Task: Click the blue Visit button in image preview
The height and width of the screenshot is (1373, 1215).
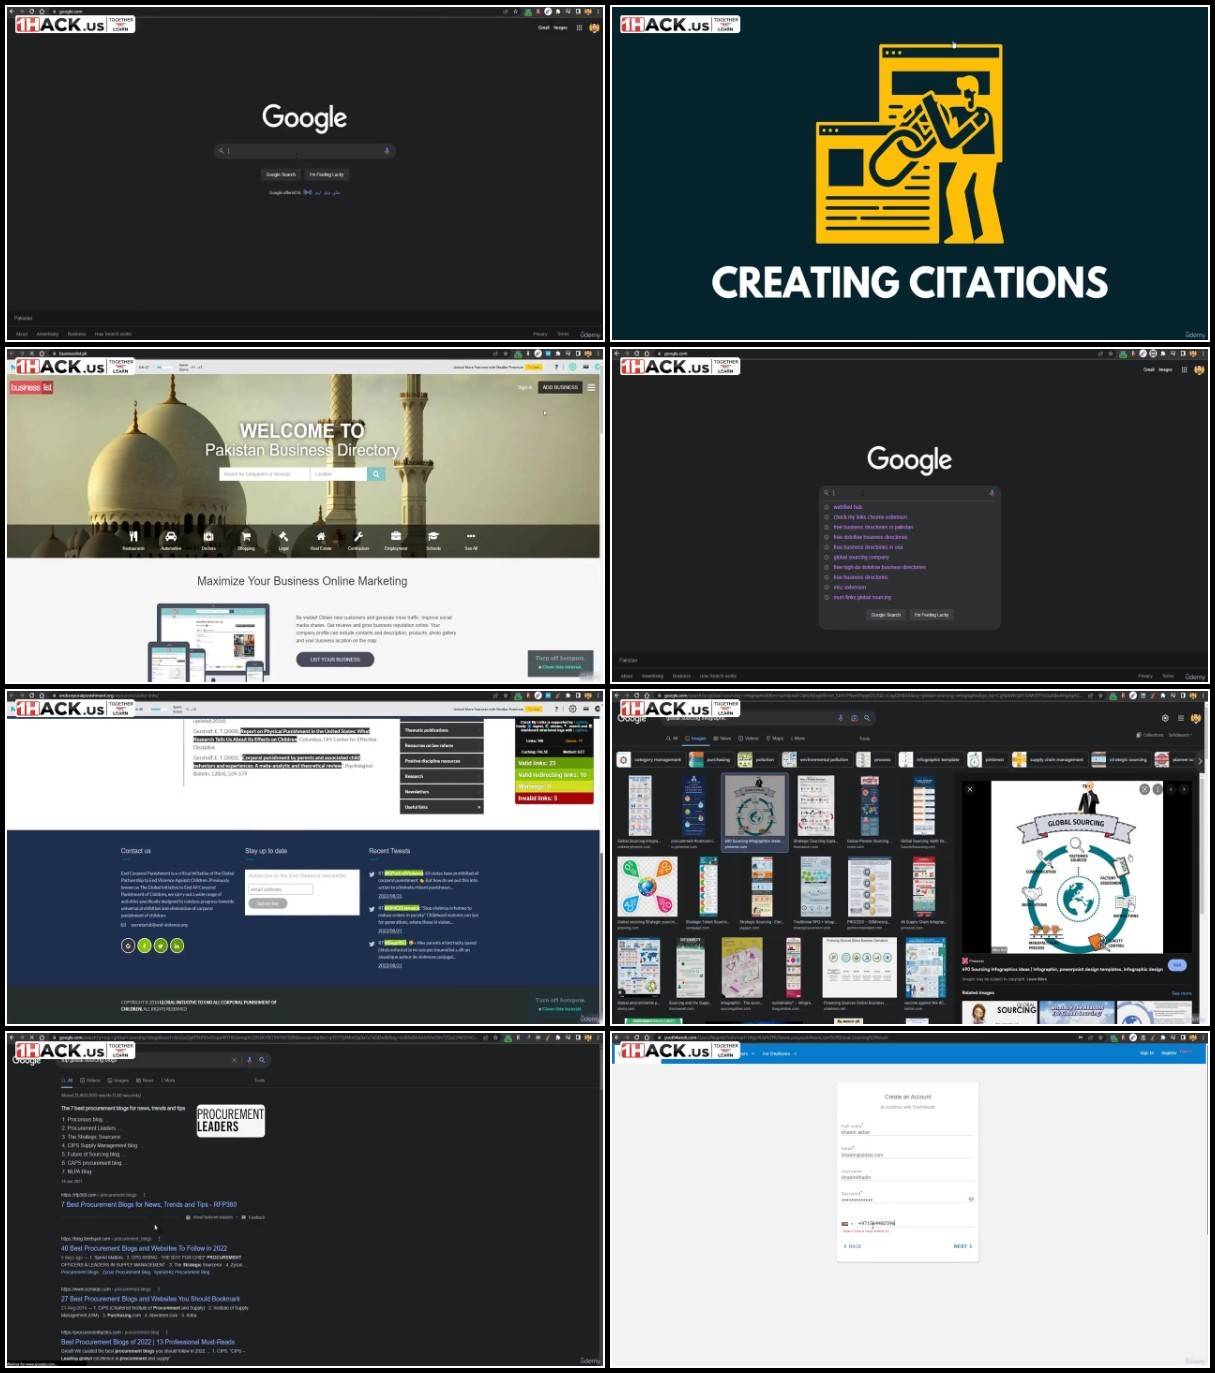Action: tap(1177, 965)
